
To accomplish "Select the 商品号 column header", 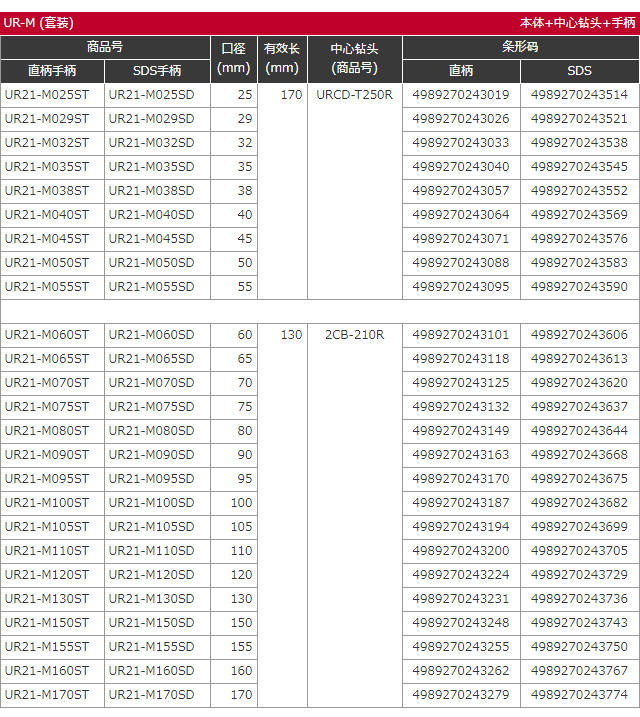I will pyautogui.click(x=105, y=47).
